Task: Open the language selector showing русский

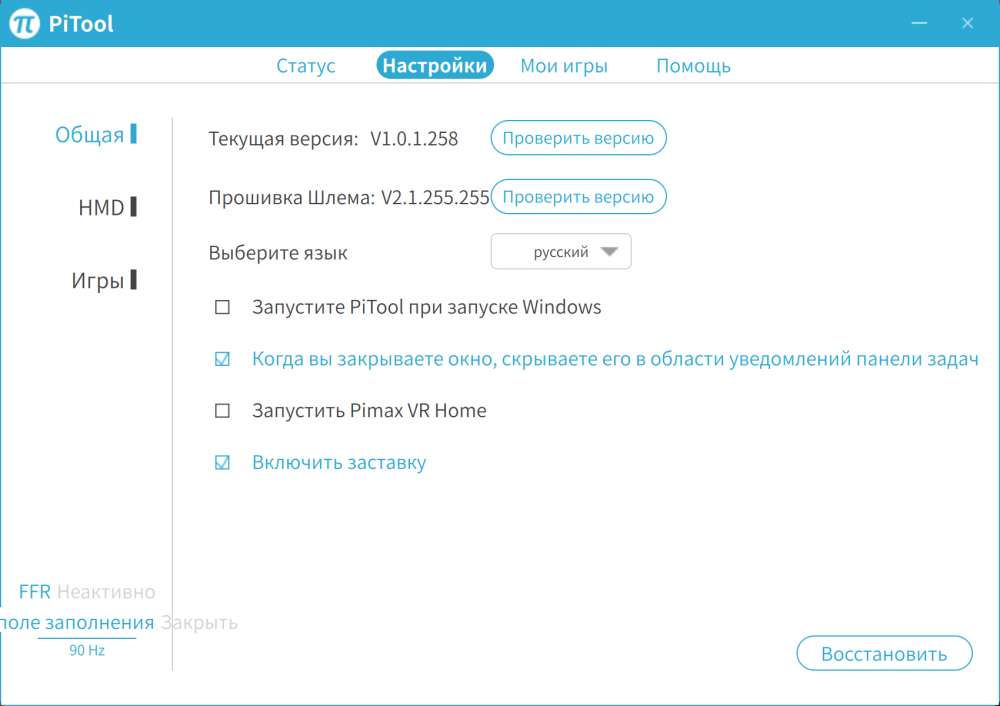Action: (x=560, y=251)
